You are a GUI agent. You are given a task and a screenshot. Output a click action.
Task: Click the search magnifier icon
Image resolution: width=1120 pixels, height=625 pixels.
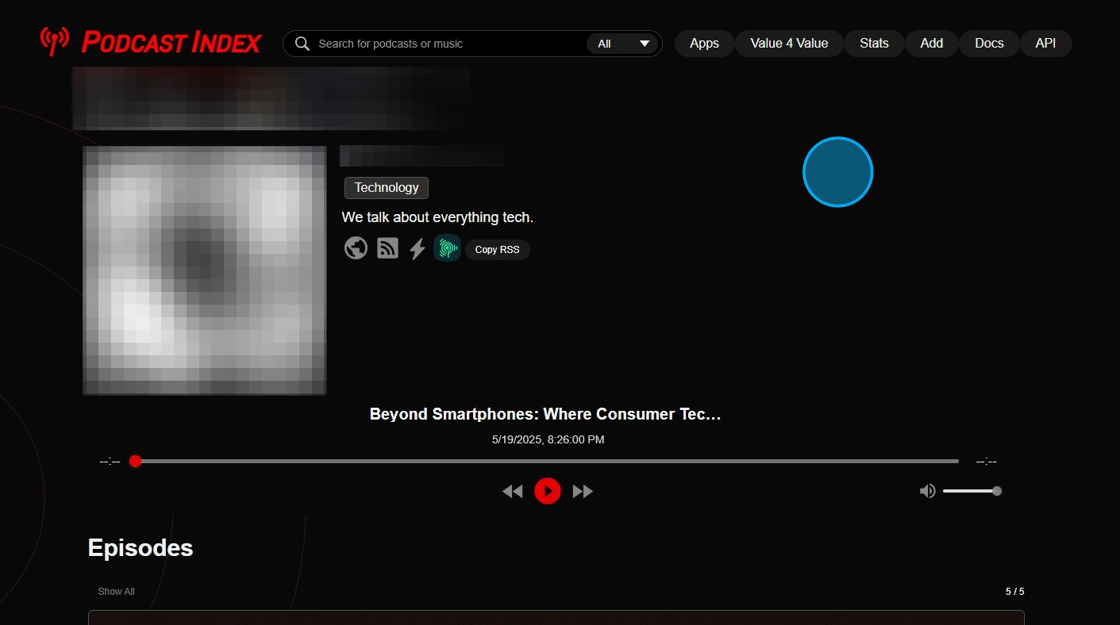[x=302, y=44]
